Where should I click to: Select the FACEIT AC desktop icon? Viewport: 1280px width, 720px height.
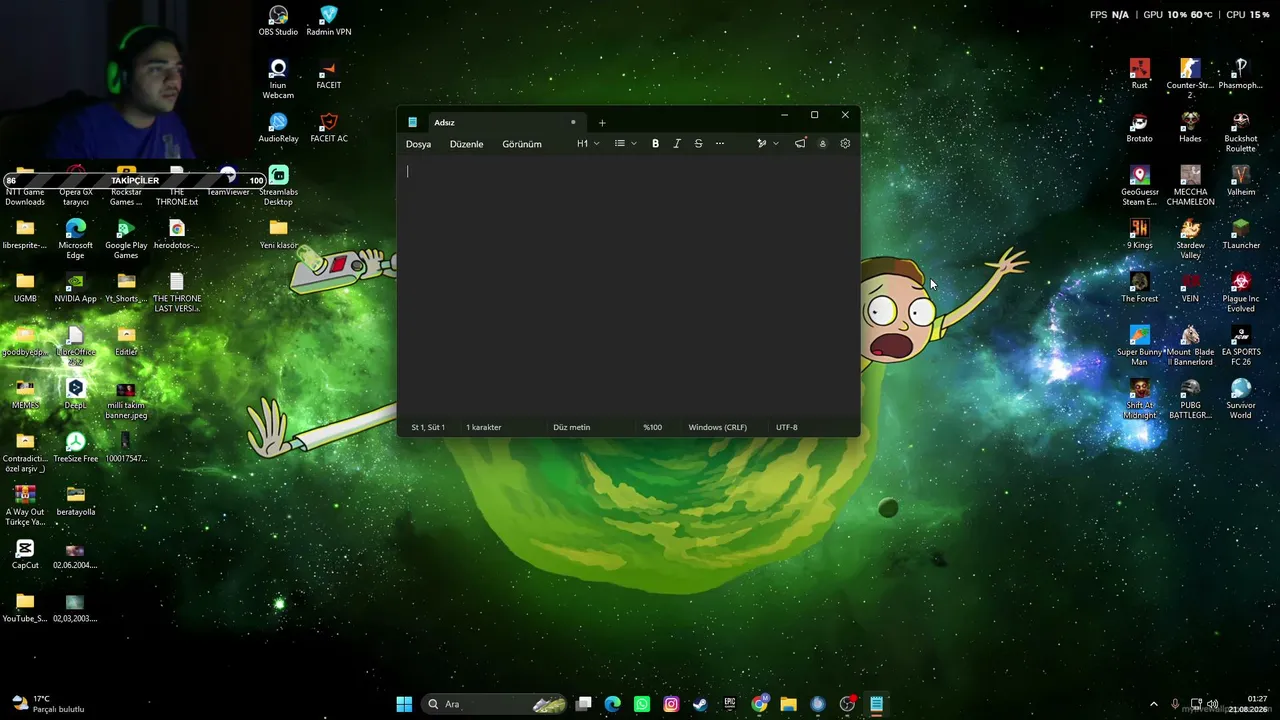click(x=329, y=128)
